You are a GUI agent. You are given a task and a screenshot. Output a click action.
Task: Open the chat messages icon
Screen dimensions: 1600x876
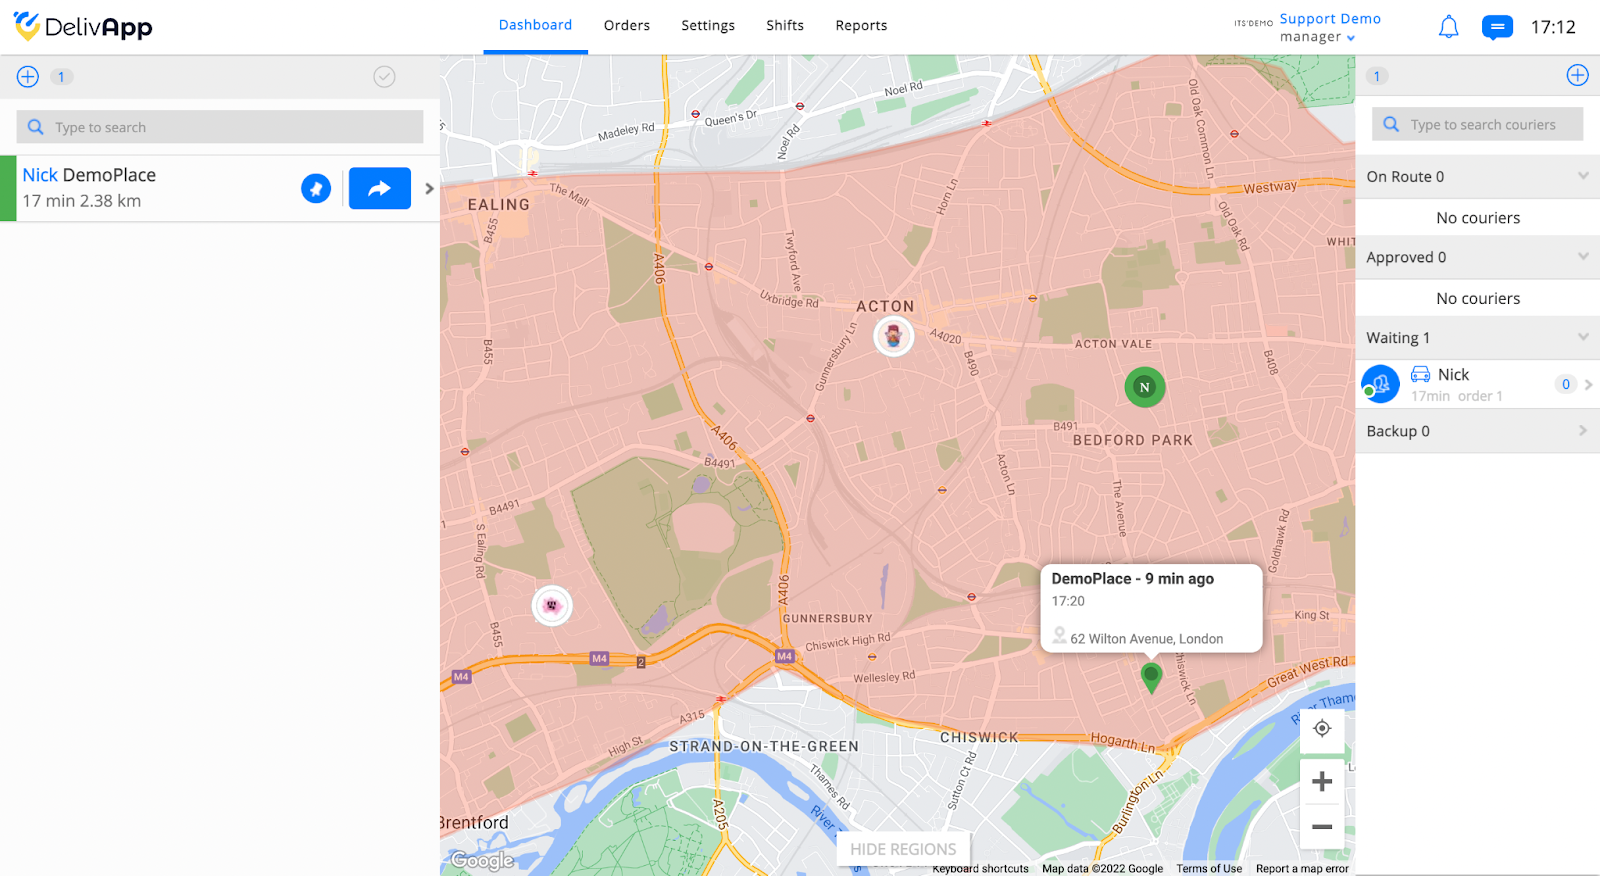[x=1496, y=27]
